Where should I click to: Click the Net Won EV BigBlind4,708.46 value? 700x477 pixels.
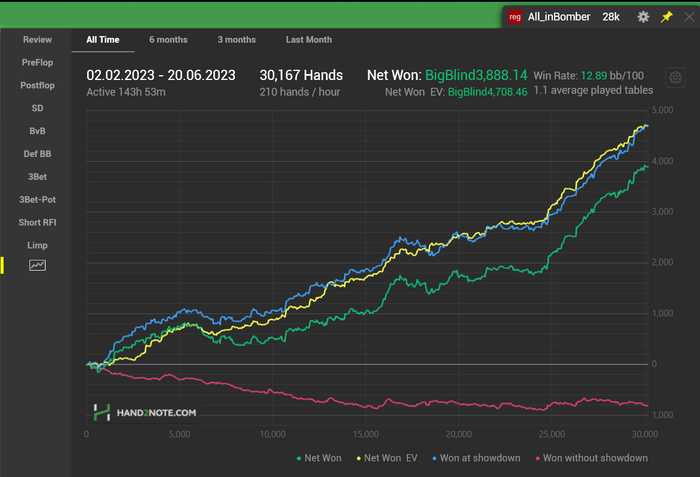[x=488, y=92]
